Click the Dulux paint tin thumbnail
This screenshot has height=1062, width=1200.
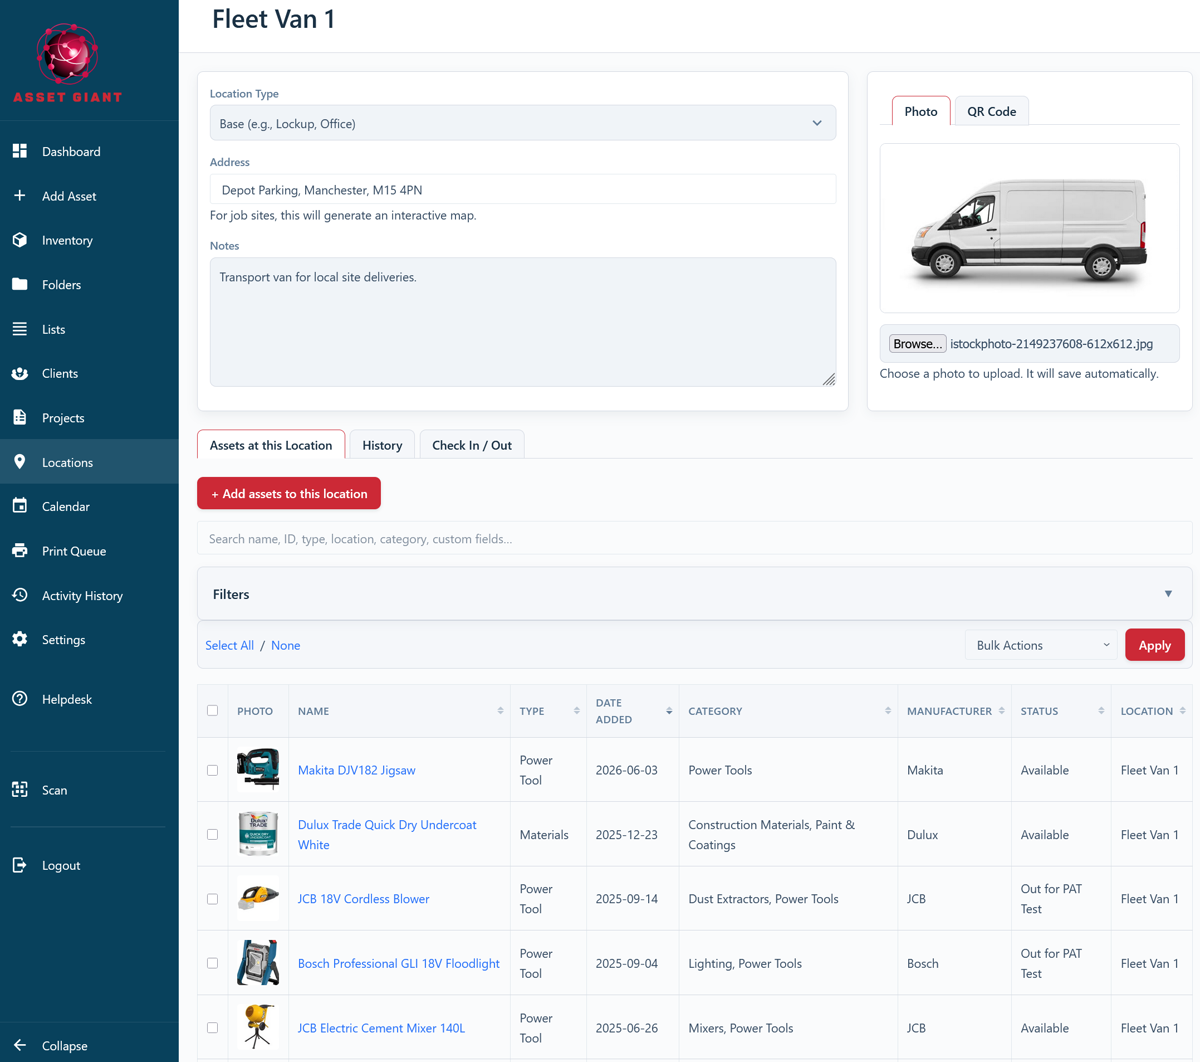pyautogui.click(x=258, y=833)
